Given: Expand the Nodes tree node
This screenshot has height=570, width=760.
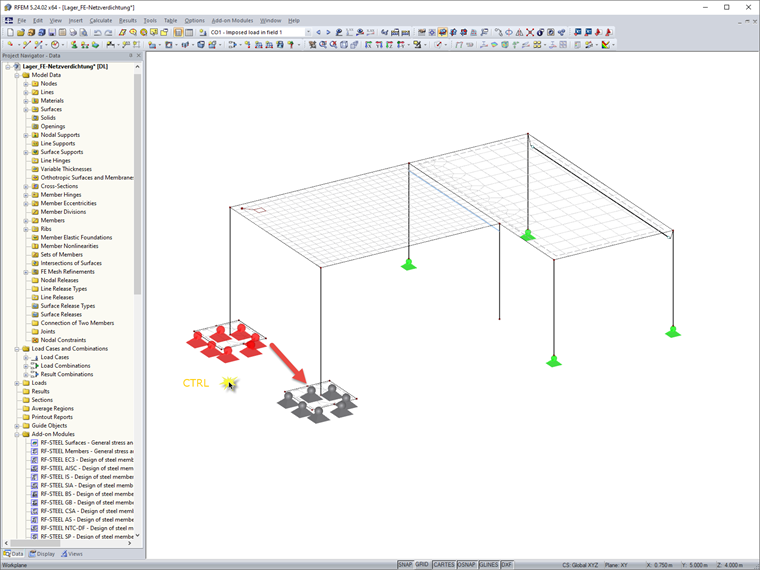Looking at the screenshot, I should (x=26, y=84).
